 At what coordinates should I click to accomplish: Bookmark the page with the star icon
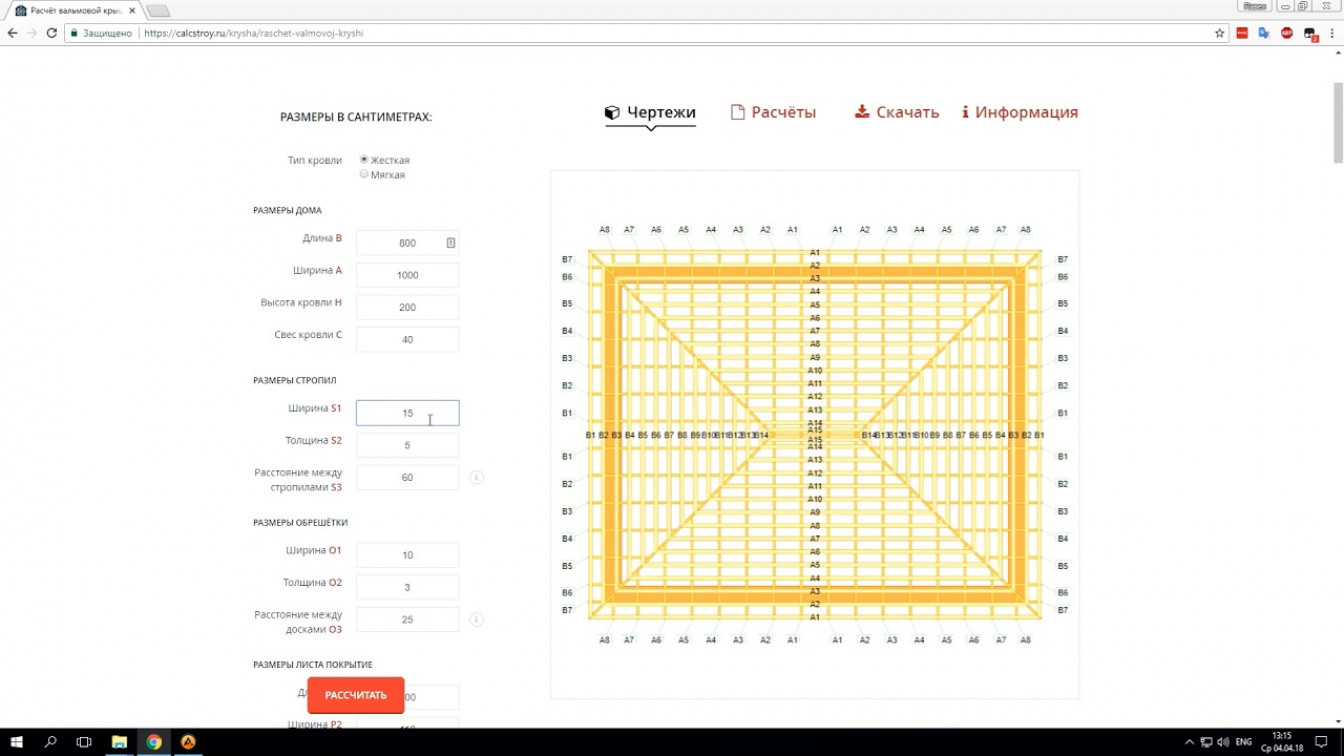pos(1219,33)
